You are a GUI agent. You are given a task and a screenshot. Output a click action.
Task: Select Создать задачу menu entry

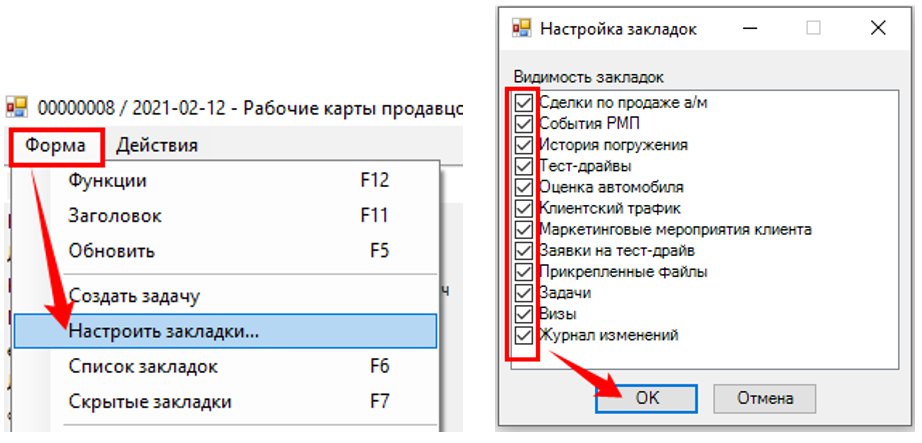point(134,296)
